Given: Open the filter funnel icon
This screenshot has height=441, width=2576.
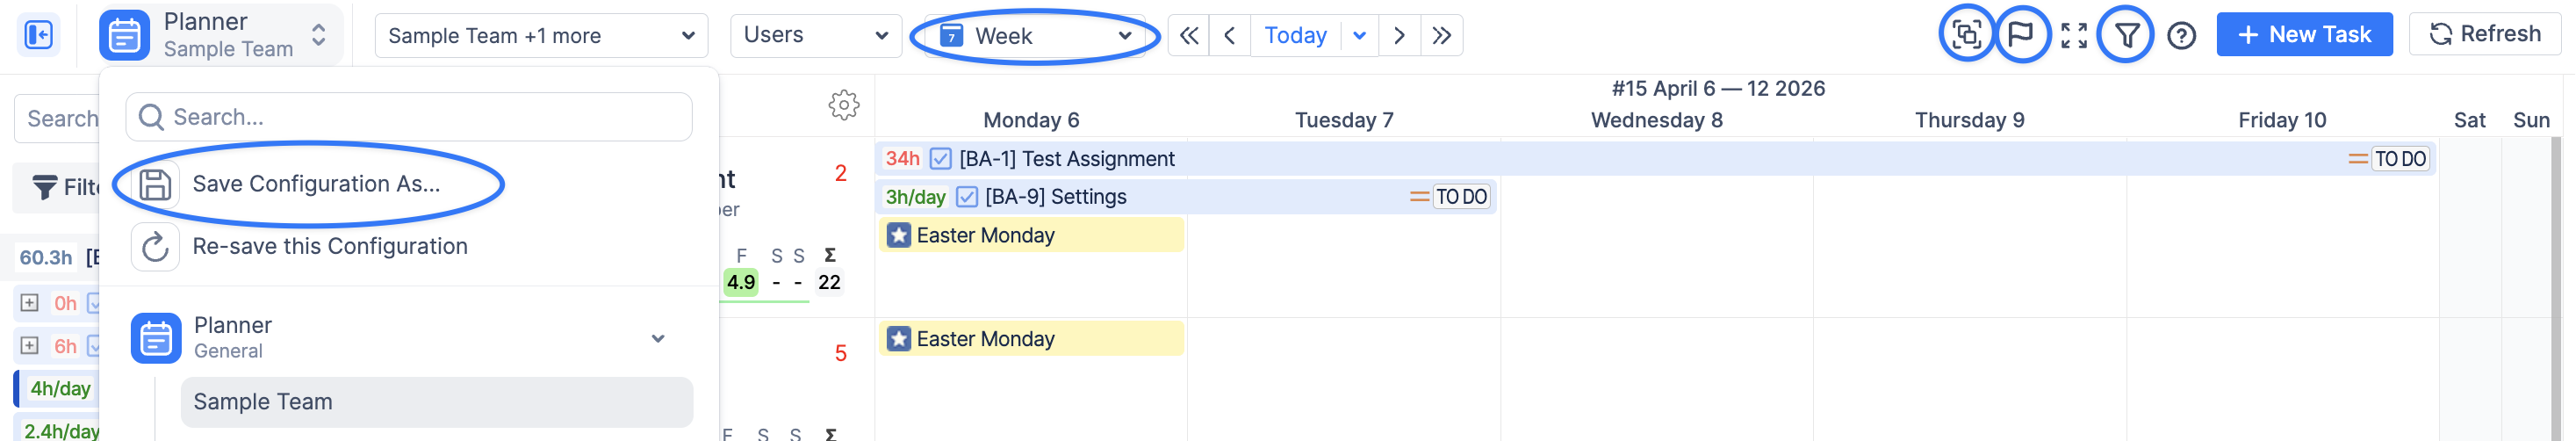Looking at the screenshot, I should (2126, 36).
